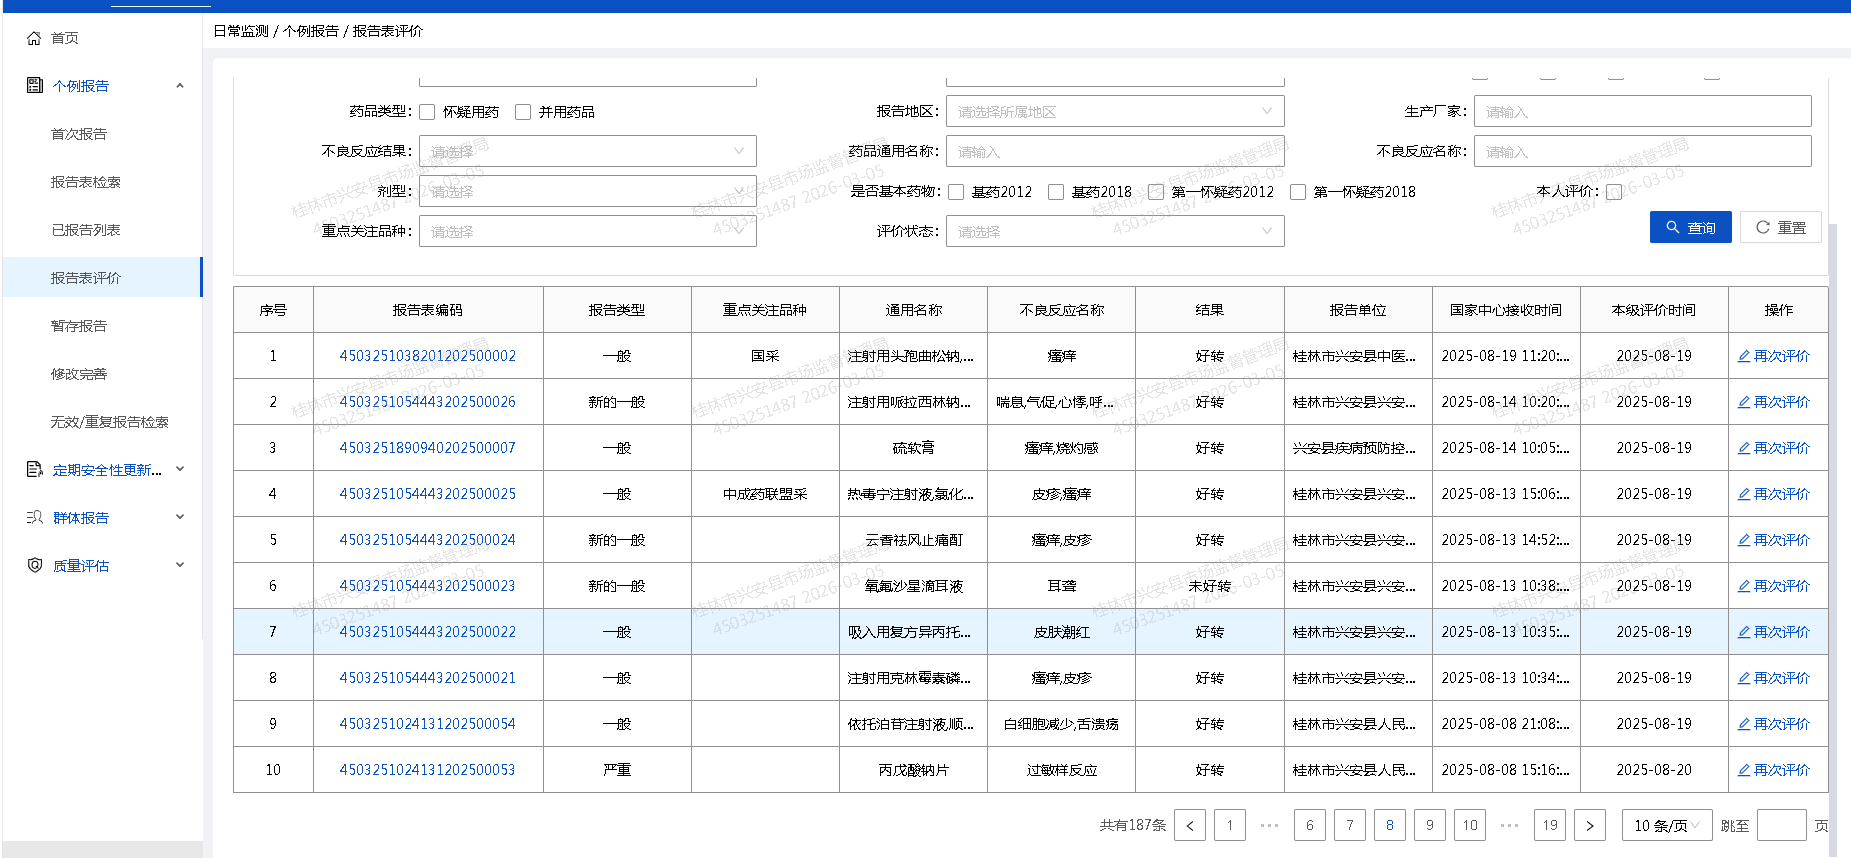Open report 450325103820120250​0002 link
The height and width of the screenshot is (858, 1851).
tap(427, 356)
